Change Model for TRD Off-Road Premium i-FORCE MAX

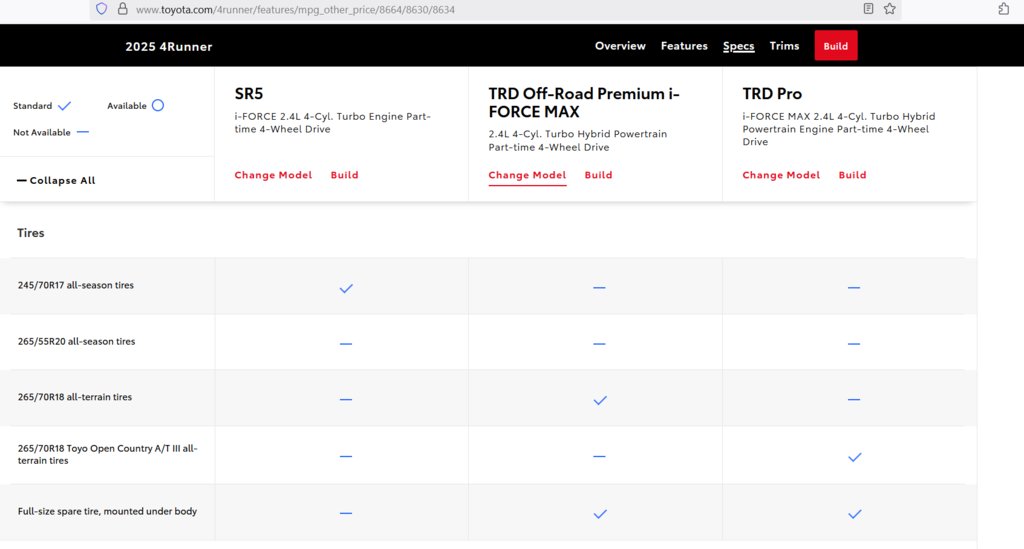click(x=527, y=175)
